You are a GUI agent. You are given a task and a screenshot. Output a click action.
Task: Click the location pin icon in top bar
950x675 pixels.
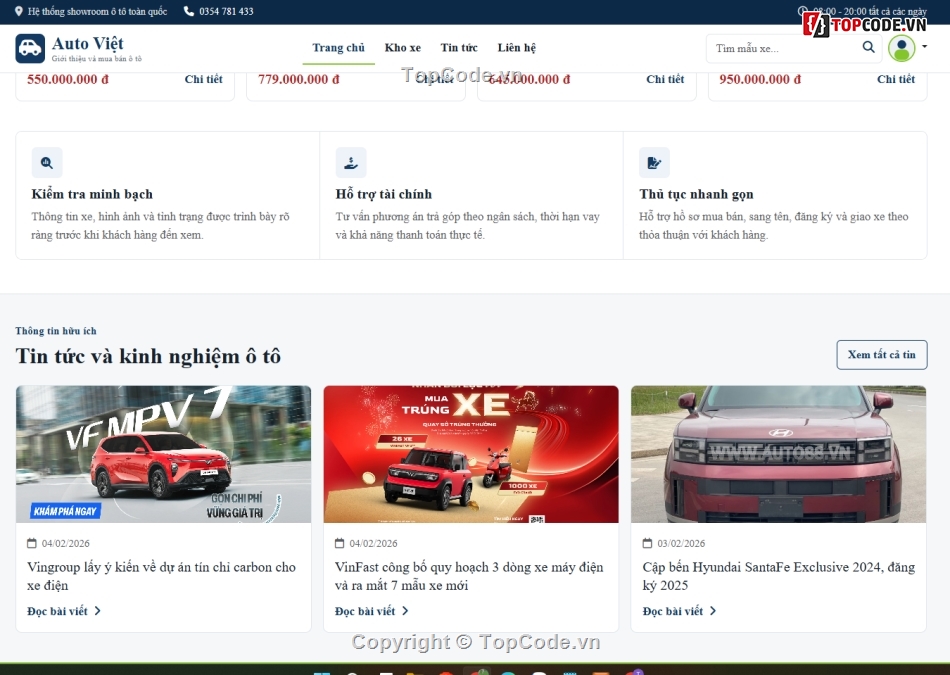tap(19, 11)
